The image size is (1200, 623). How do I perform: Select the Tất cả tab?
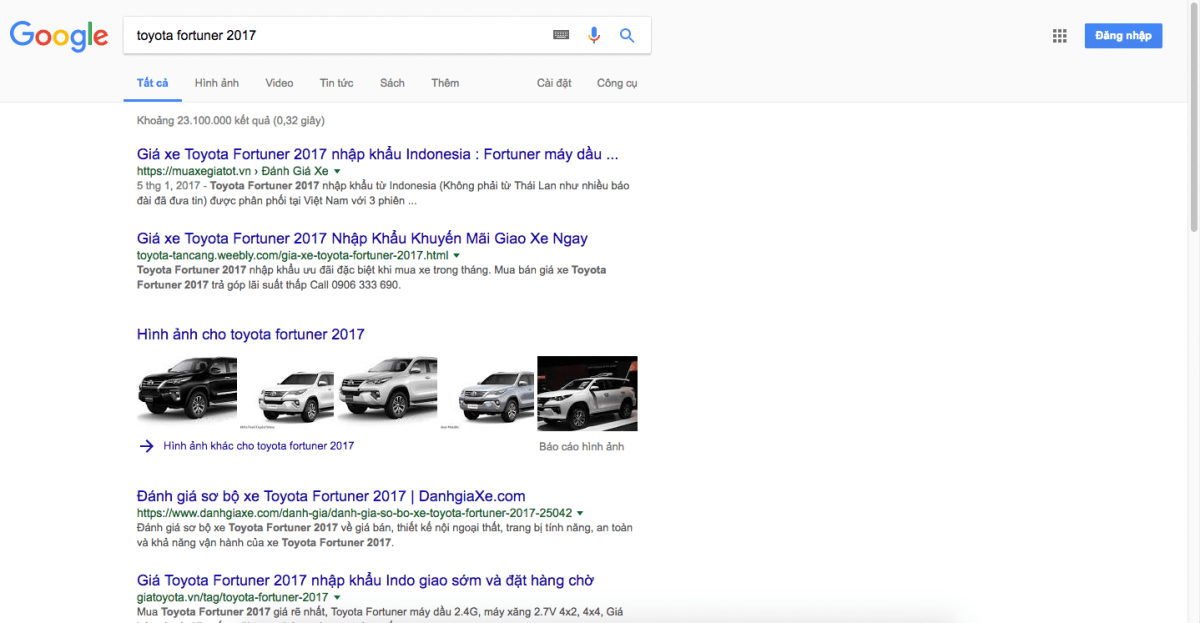click(153, 83)
